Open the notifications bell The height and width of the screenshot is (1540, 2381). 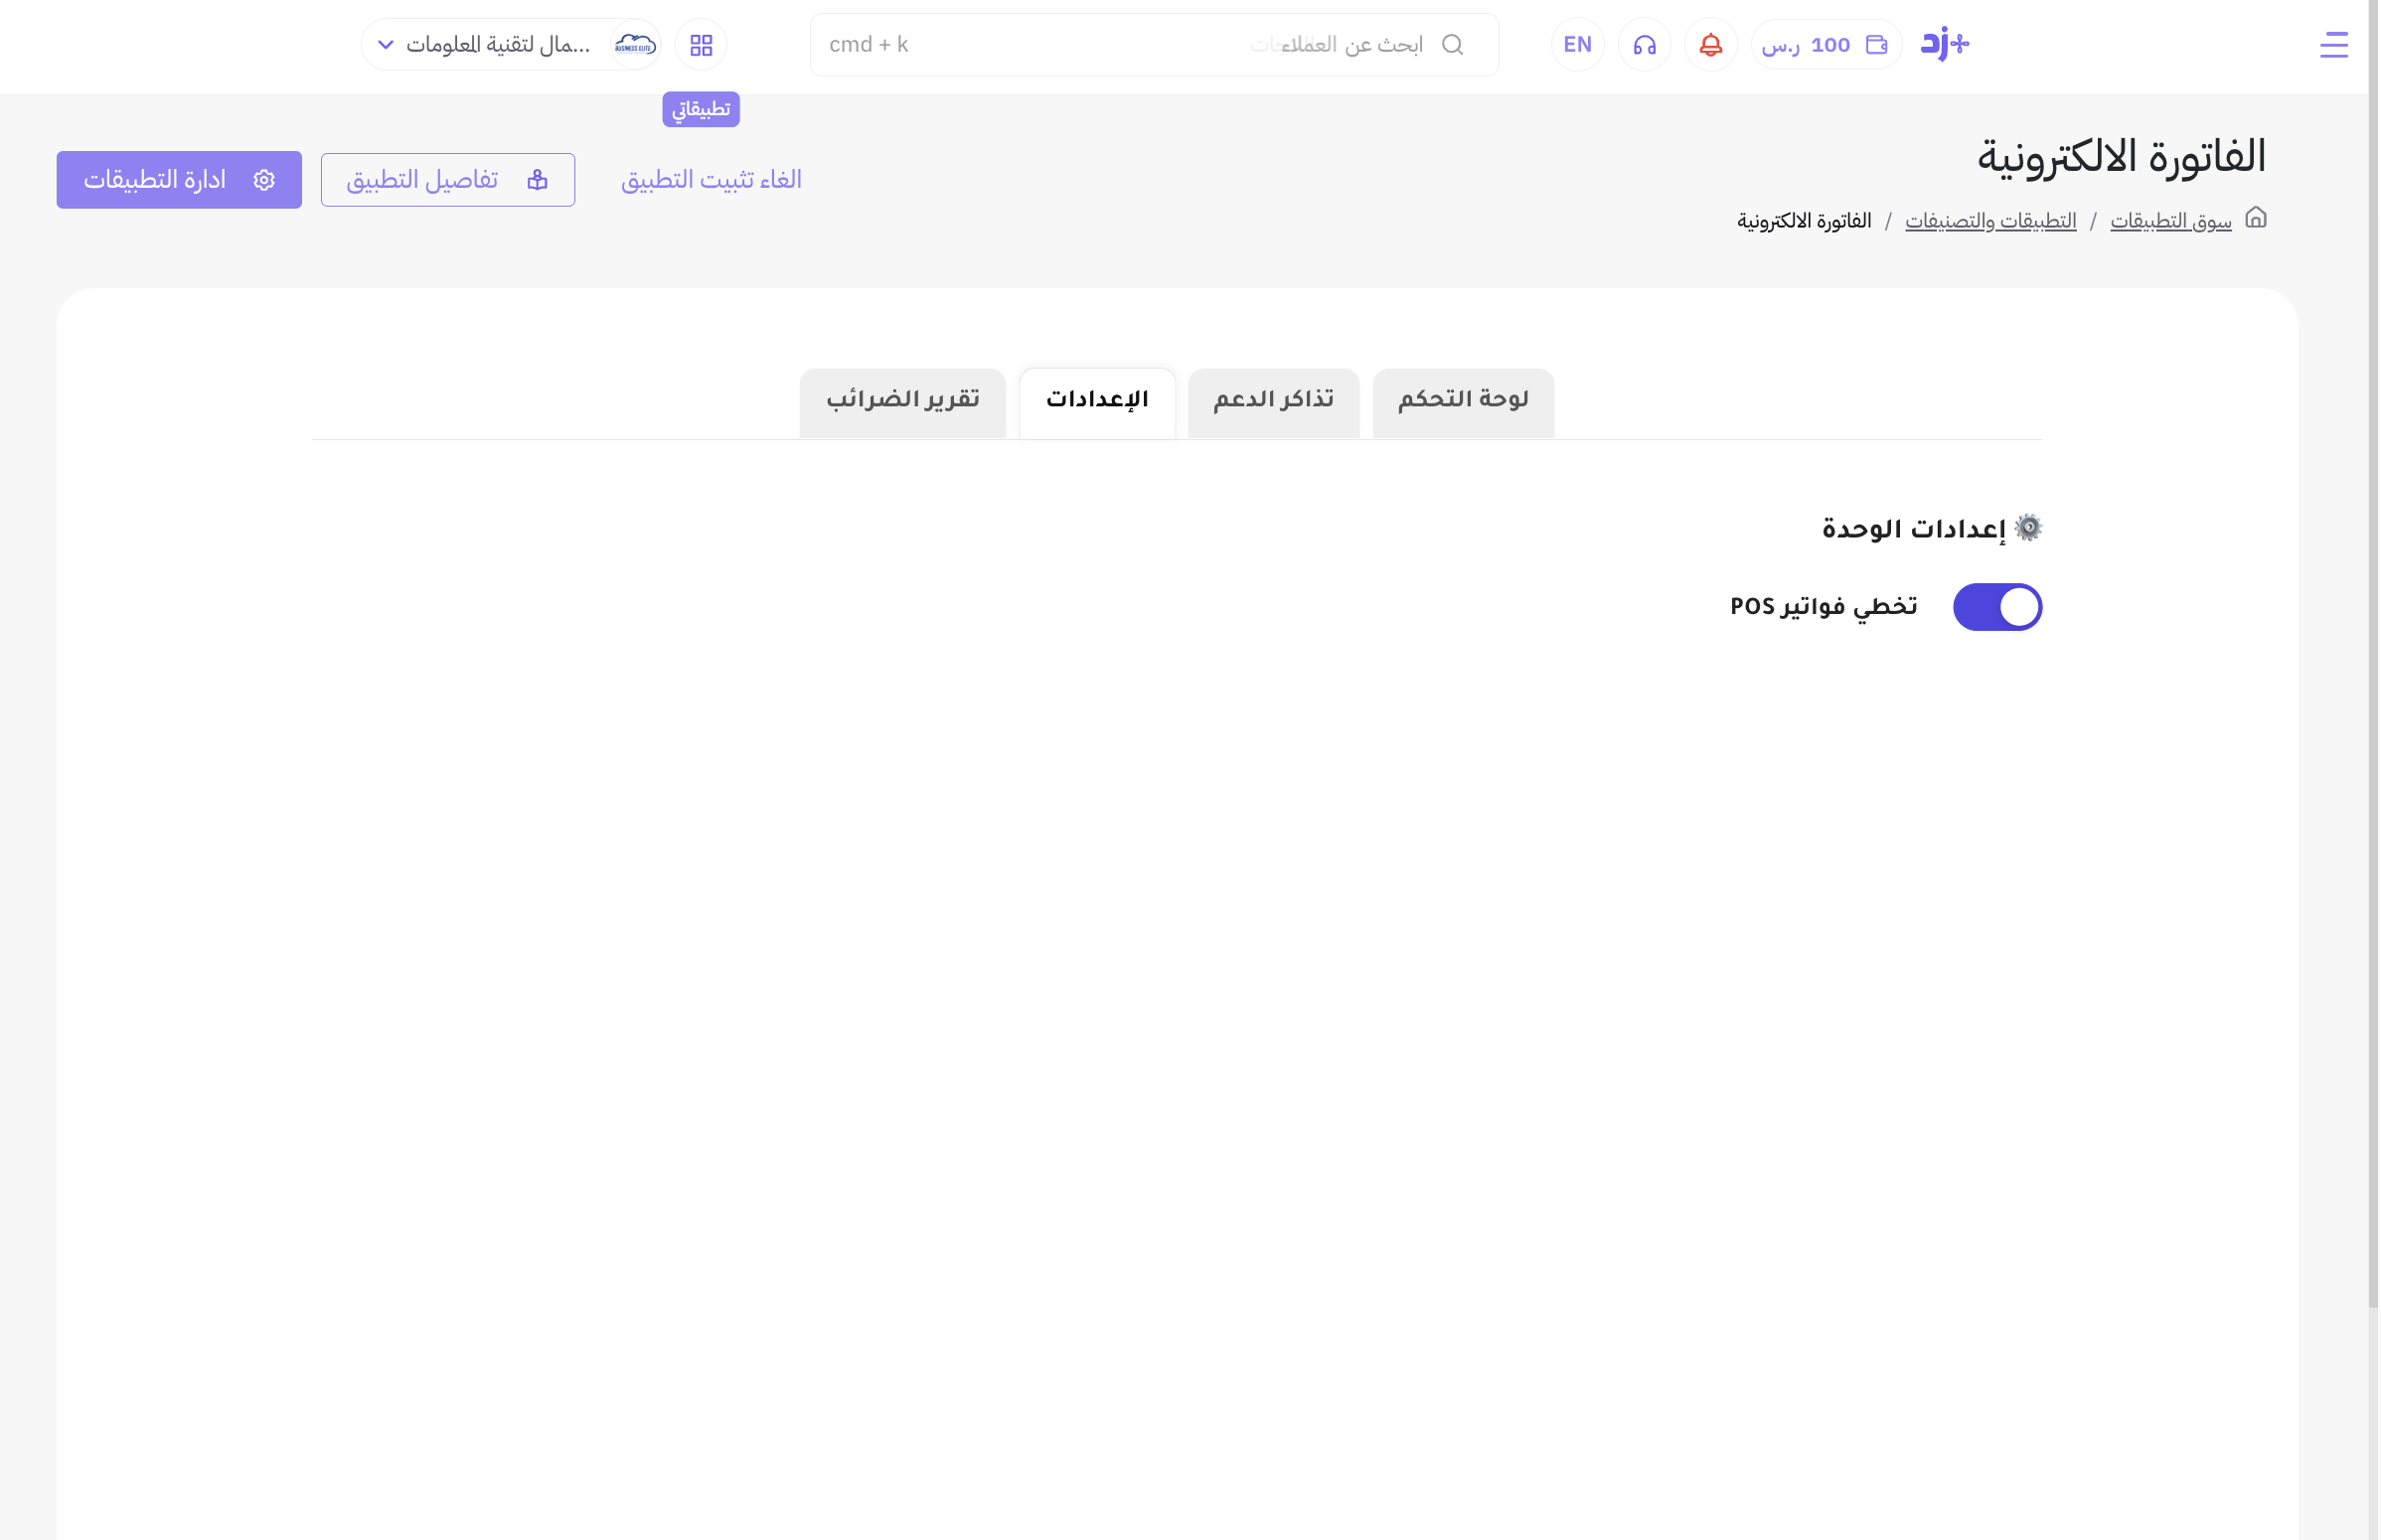point(1710,45)
